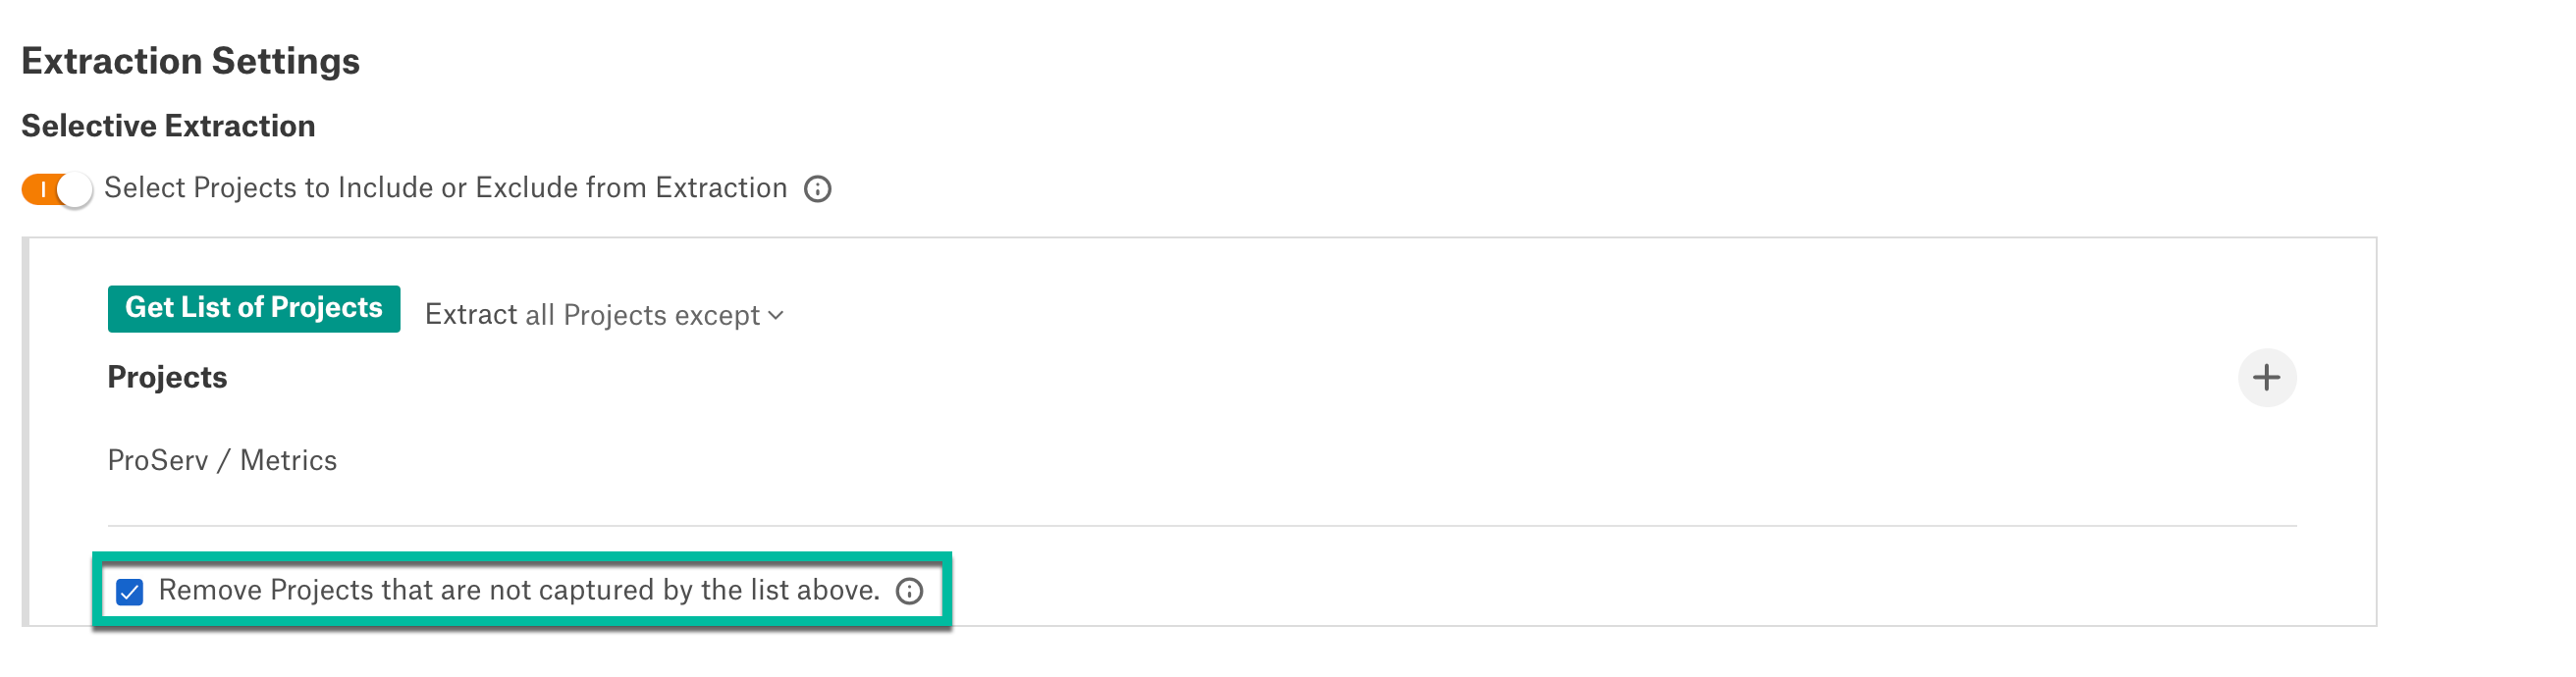Click the 'ProServ' part of the project path
The image size is (2576, 677).
158,460
